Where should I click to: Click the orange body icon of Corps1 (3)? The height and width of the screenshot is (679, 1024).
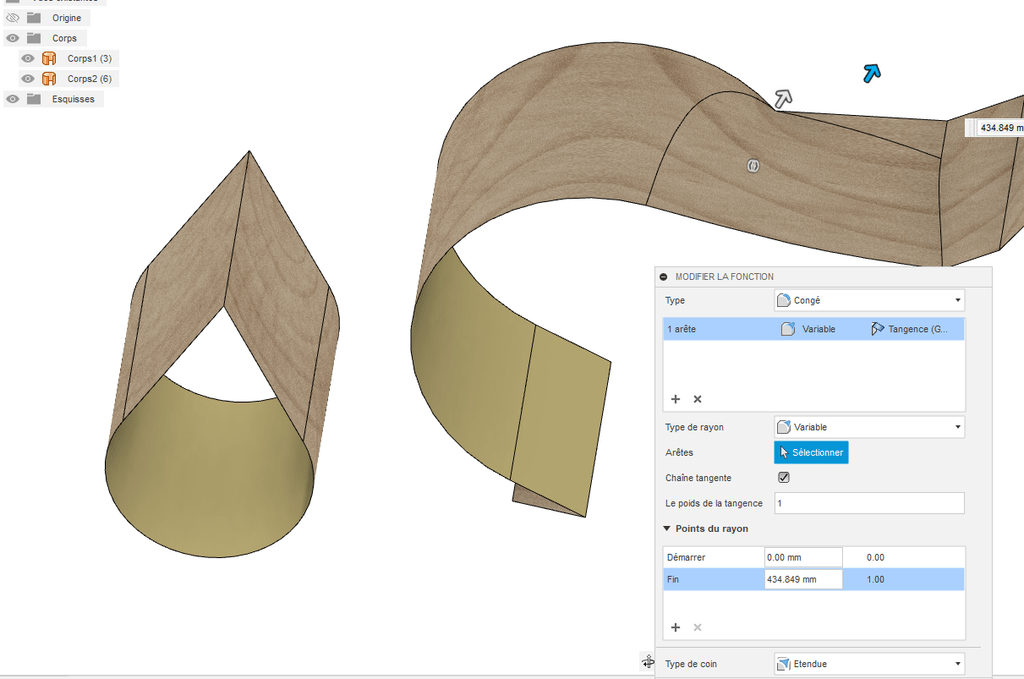49,58
